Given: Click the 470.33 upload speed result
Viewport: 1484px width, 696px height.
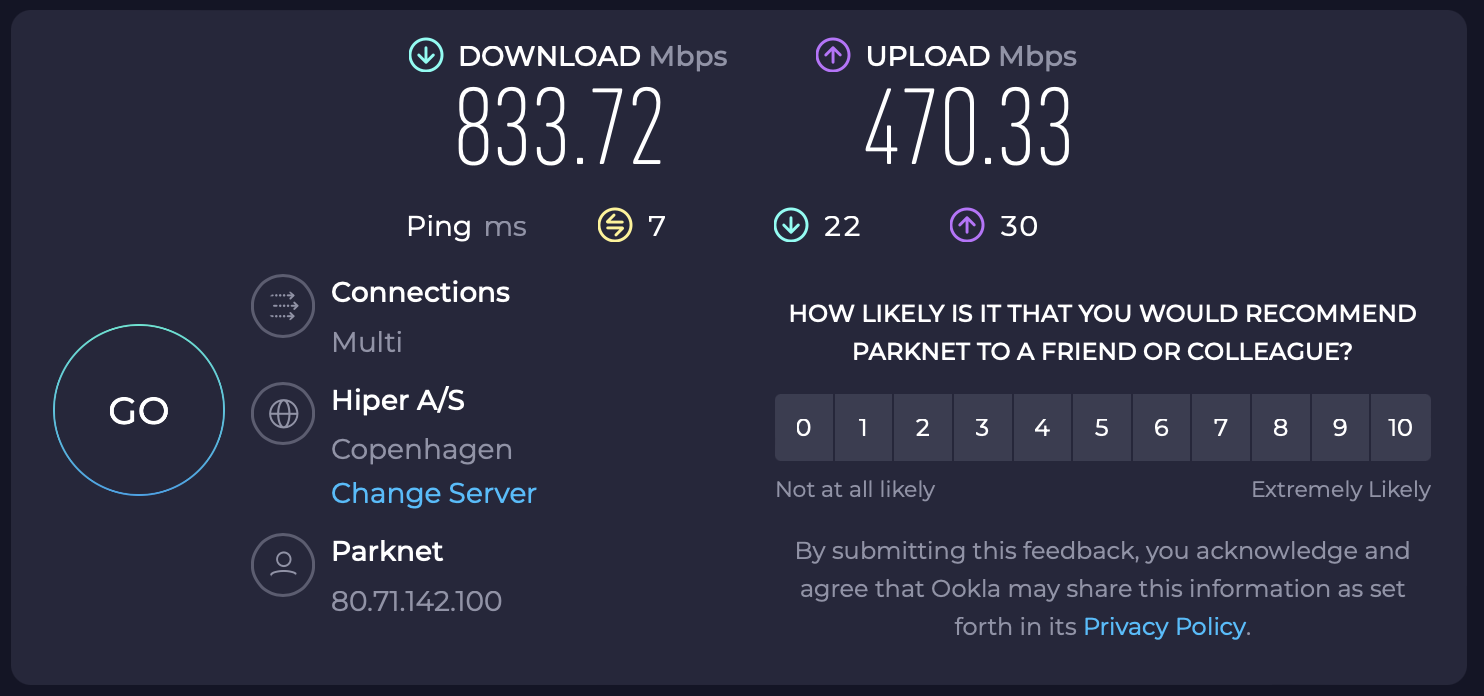Looking at the screenshot, I should (x=968, y=127).
